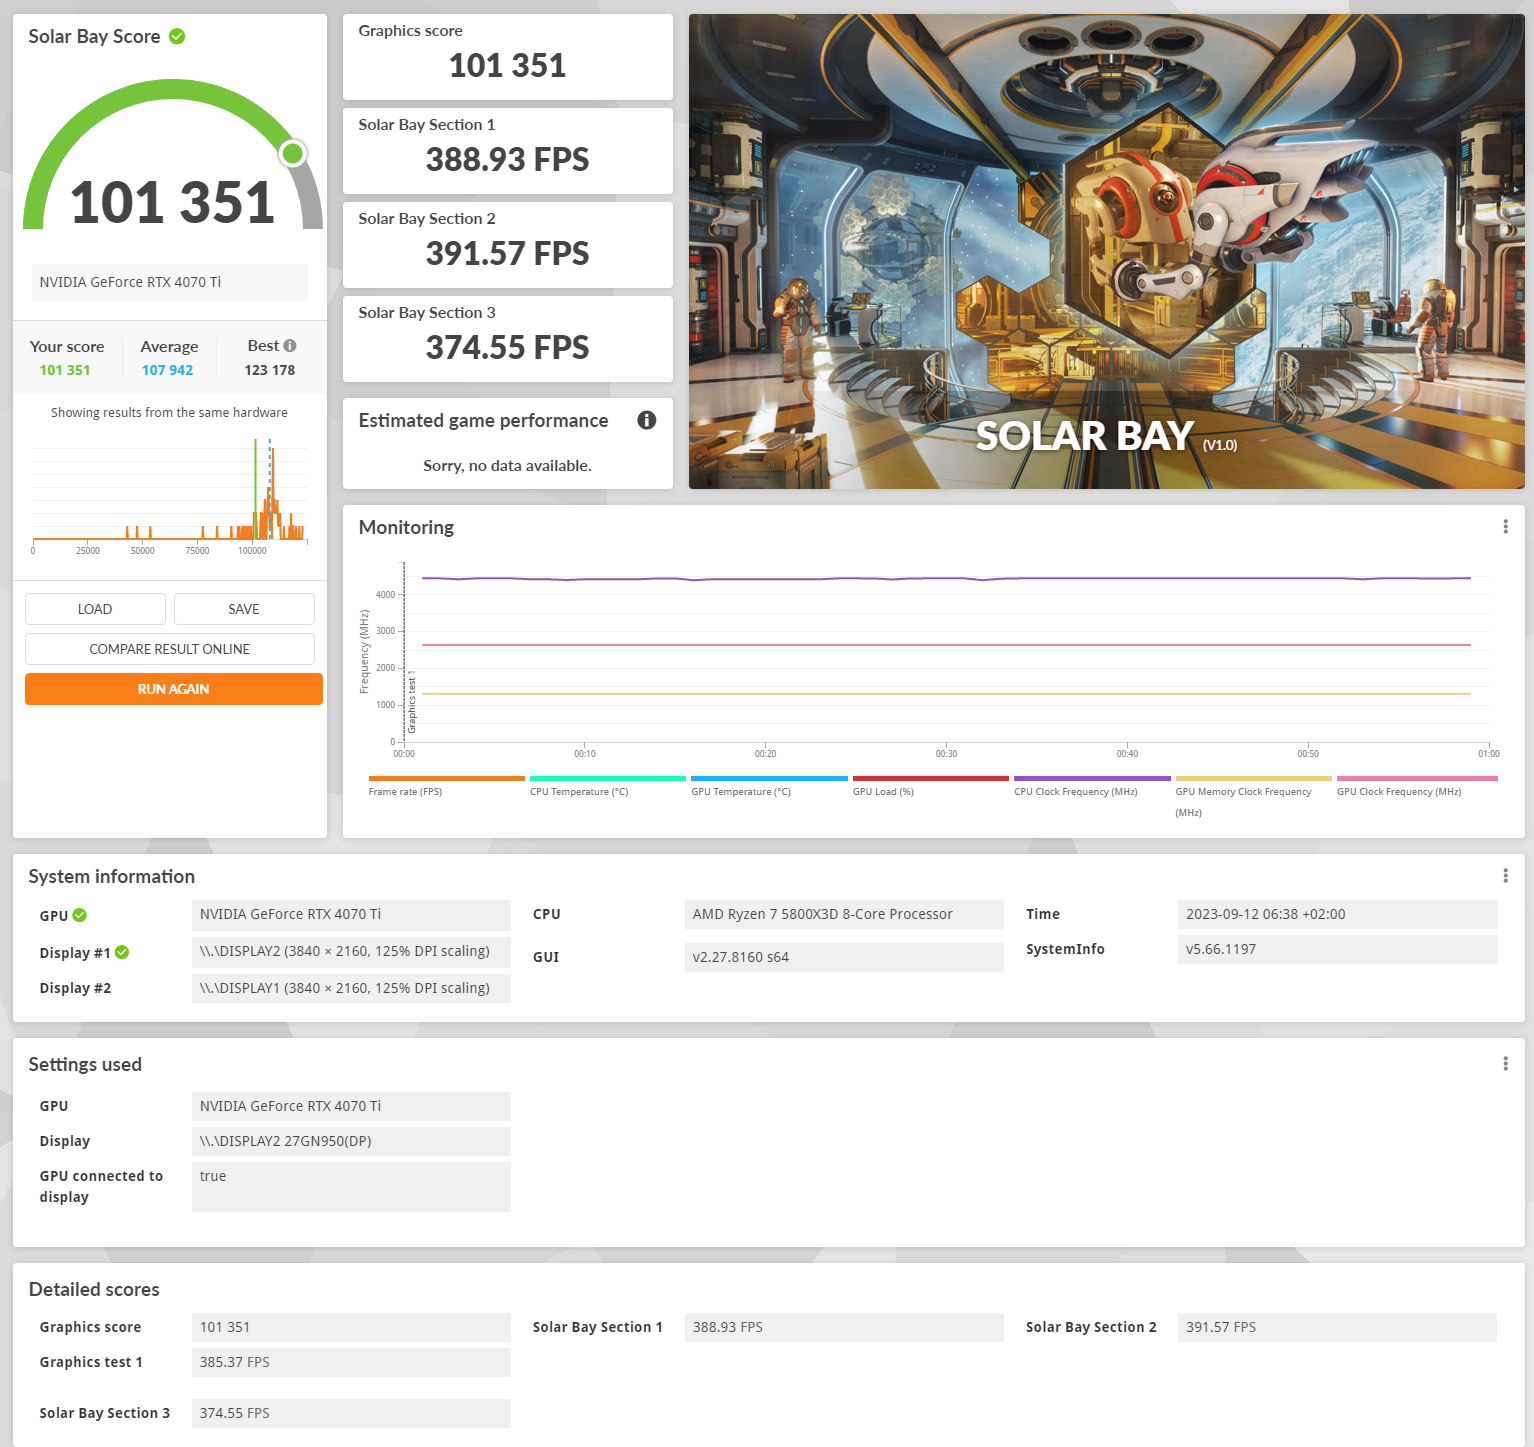Click the Display #2 \\.\DISPLAY1 field
The image size is (1534, 1447).
coord(351,988)
